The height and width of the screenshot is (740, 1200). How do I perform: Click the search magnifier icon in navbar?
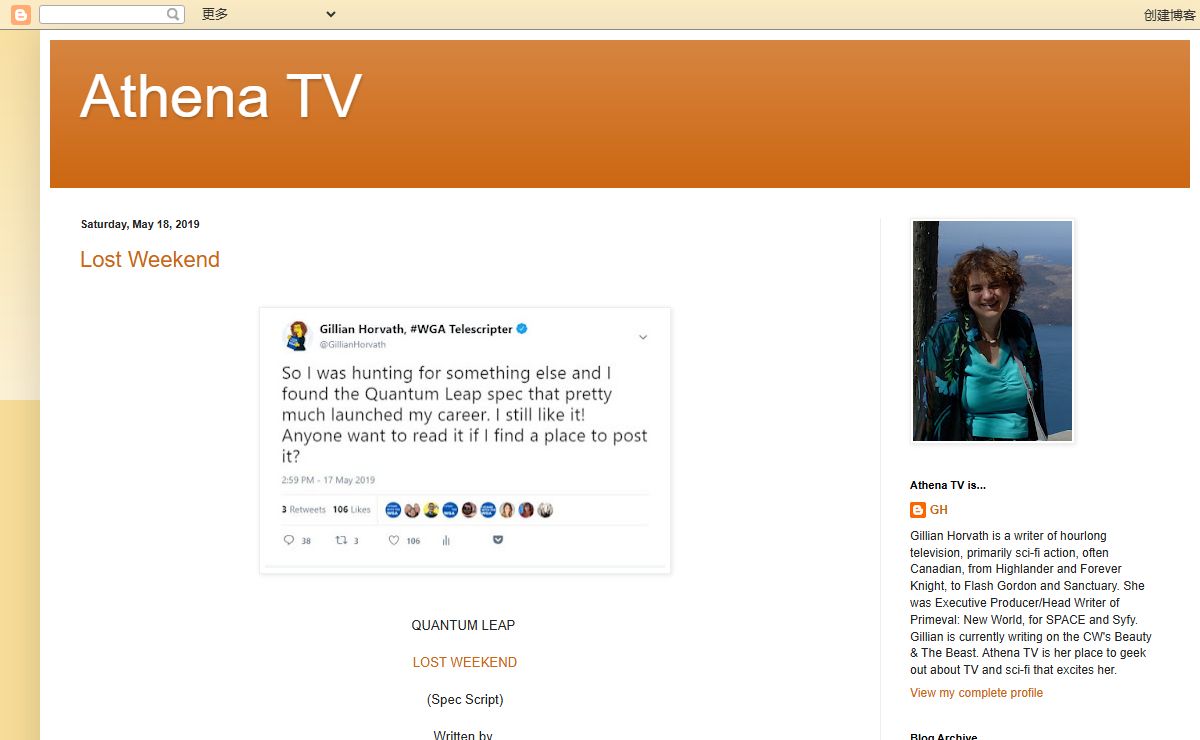[x=174, y=14]
